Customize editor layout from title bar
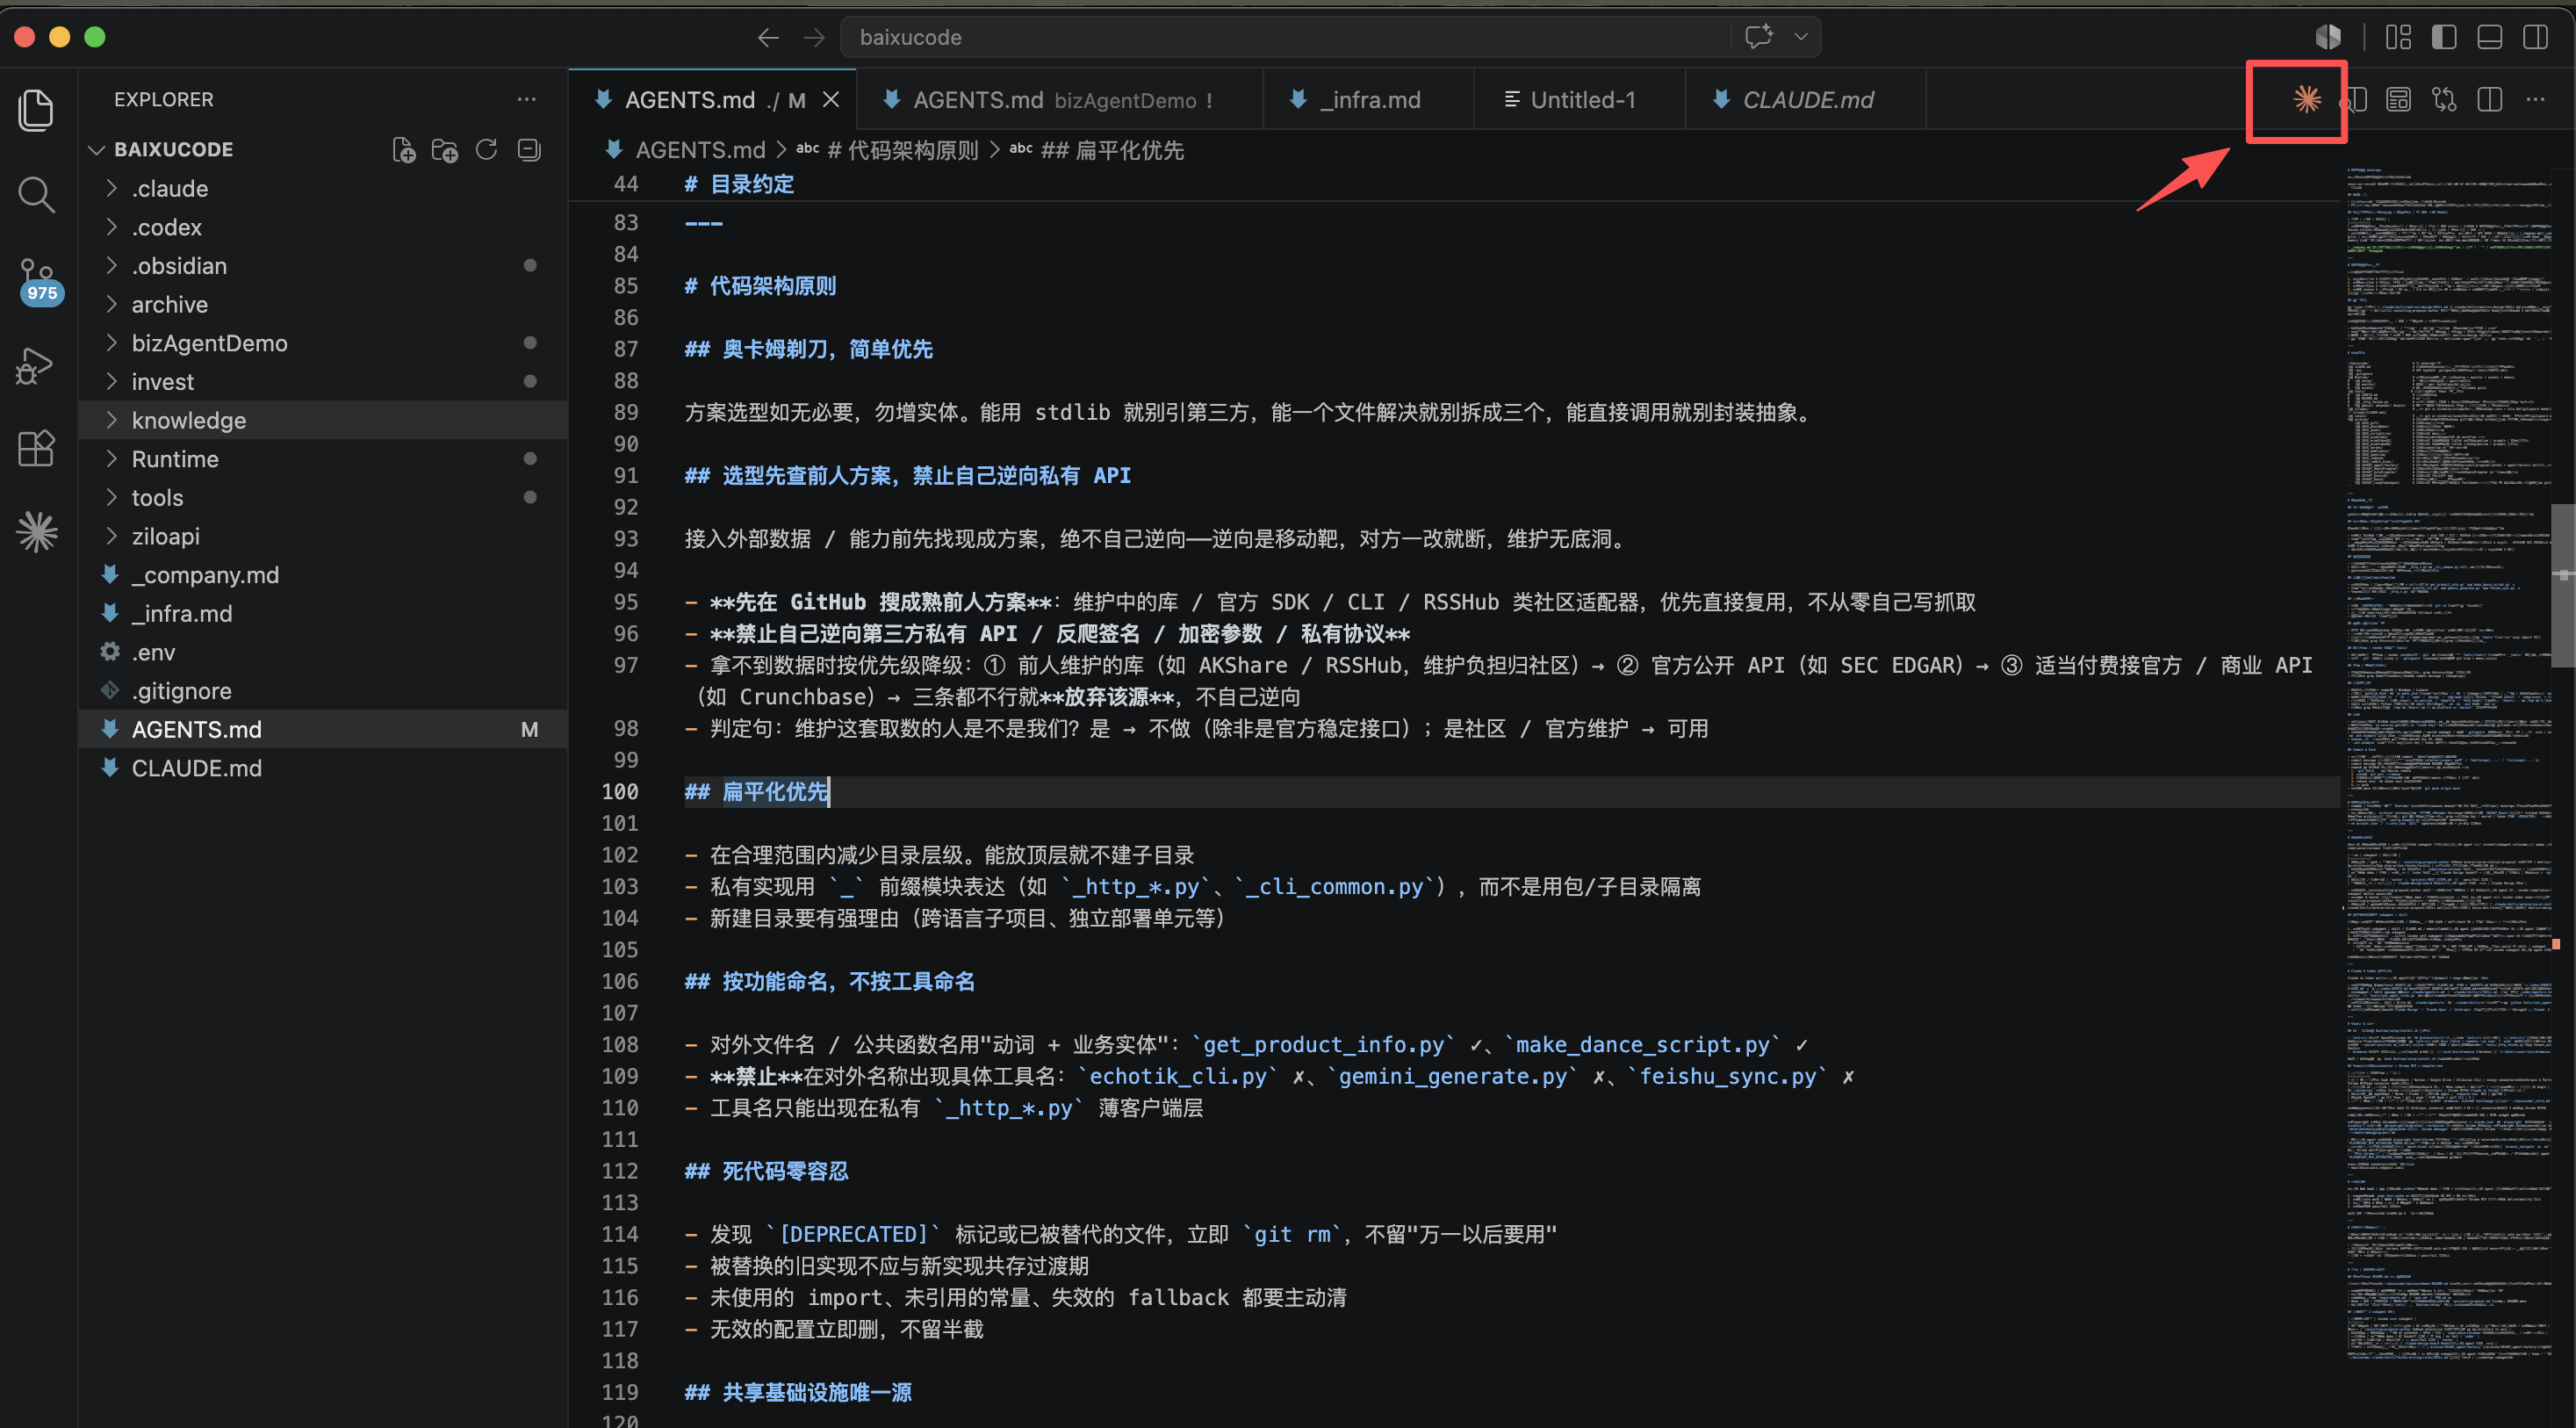 [2398, 37]
